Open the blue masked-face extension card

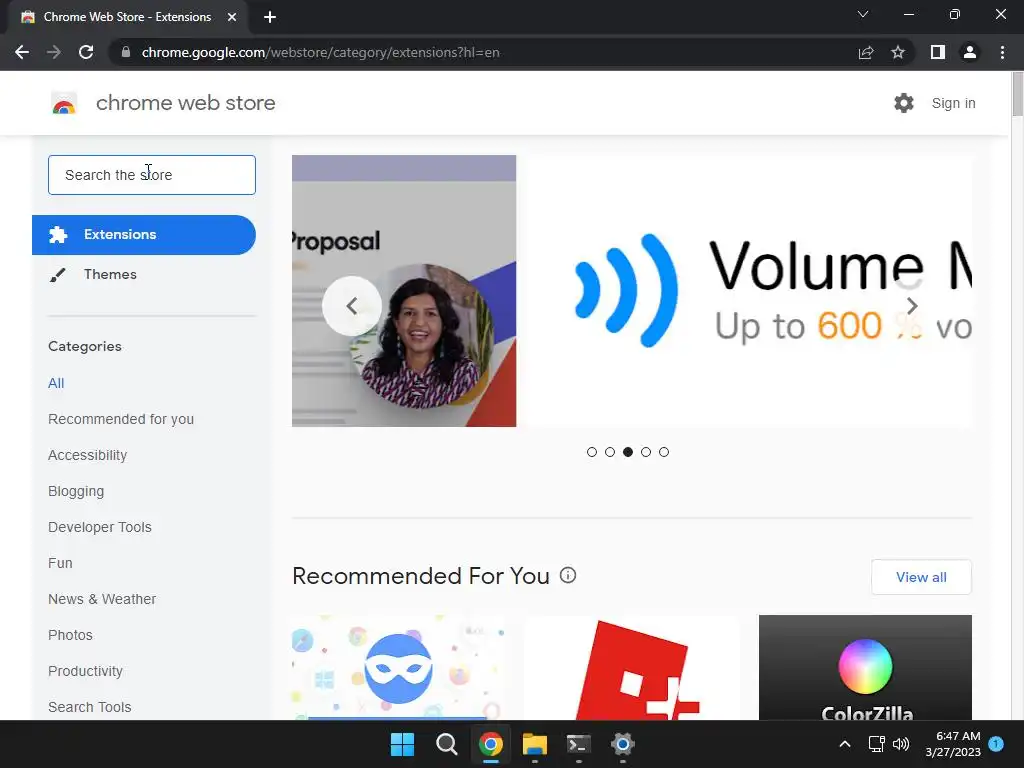pyautogui.click(x=398, y=667)
